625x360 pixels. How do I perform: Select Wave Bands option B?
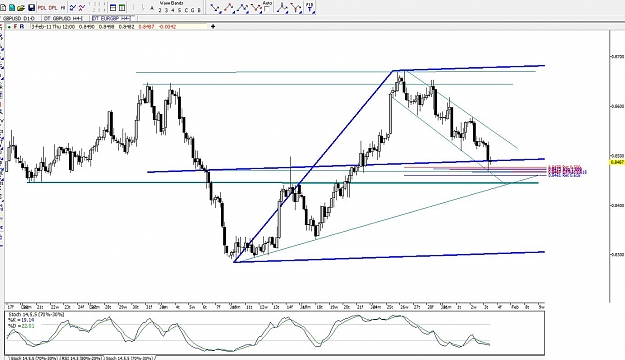coord(199,10)
